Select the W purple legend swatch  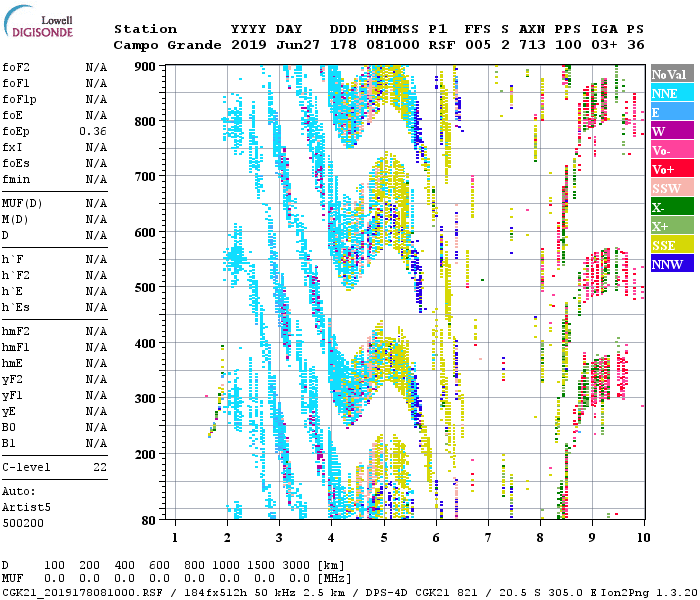click(x=672, y=131)
